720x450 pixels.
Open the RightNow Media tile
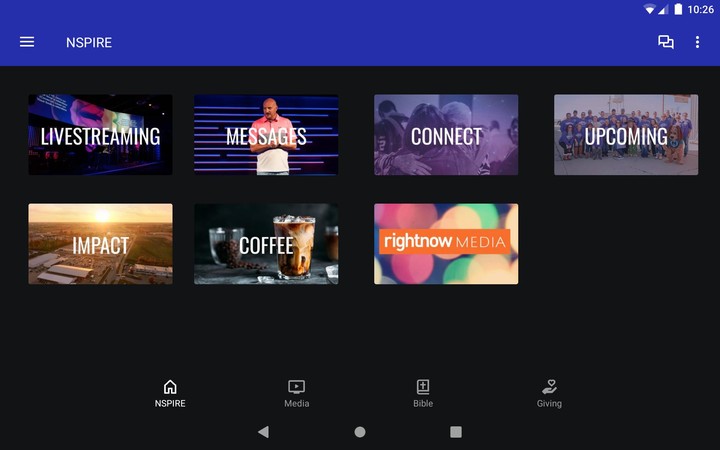[446, 244]
